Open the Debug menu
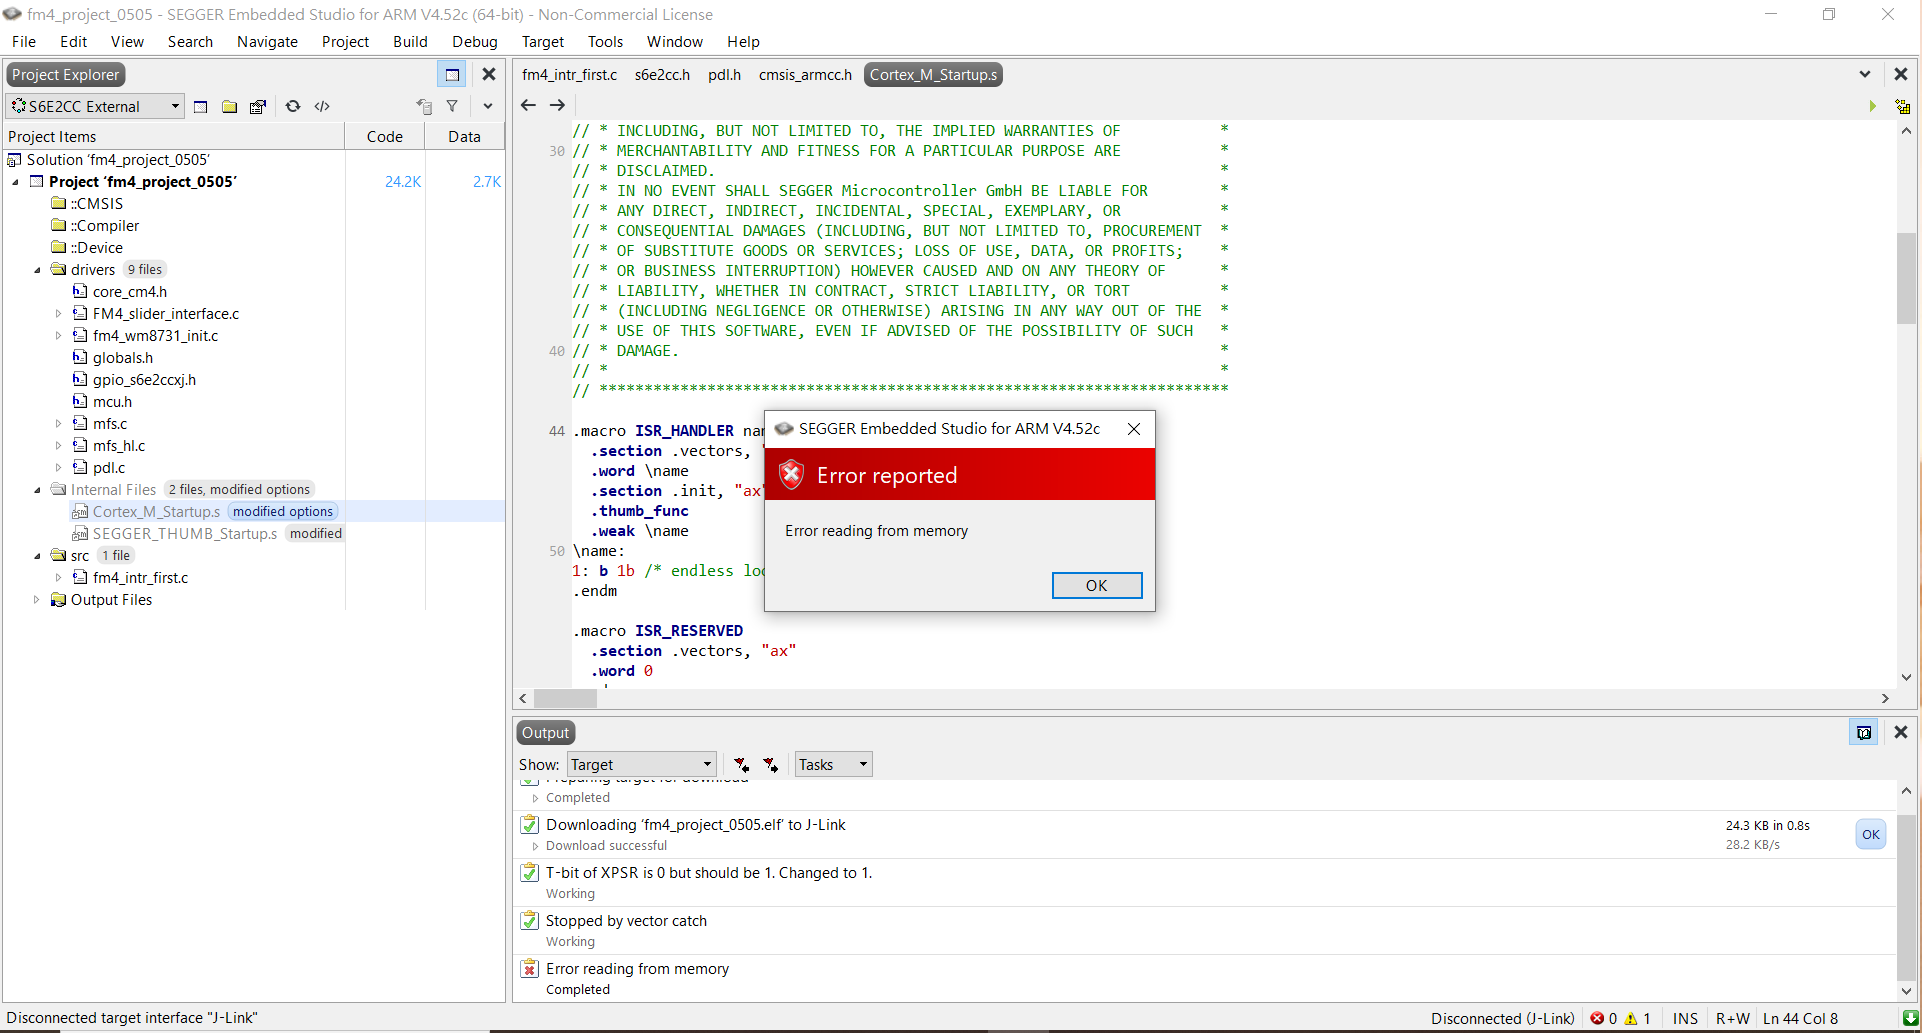1922x1033 pixels. (475, 41)
